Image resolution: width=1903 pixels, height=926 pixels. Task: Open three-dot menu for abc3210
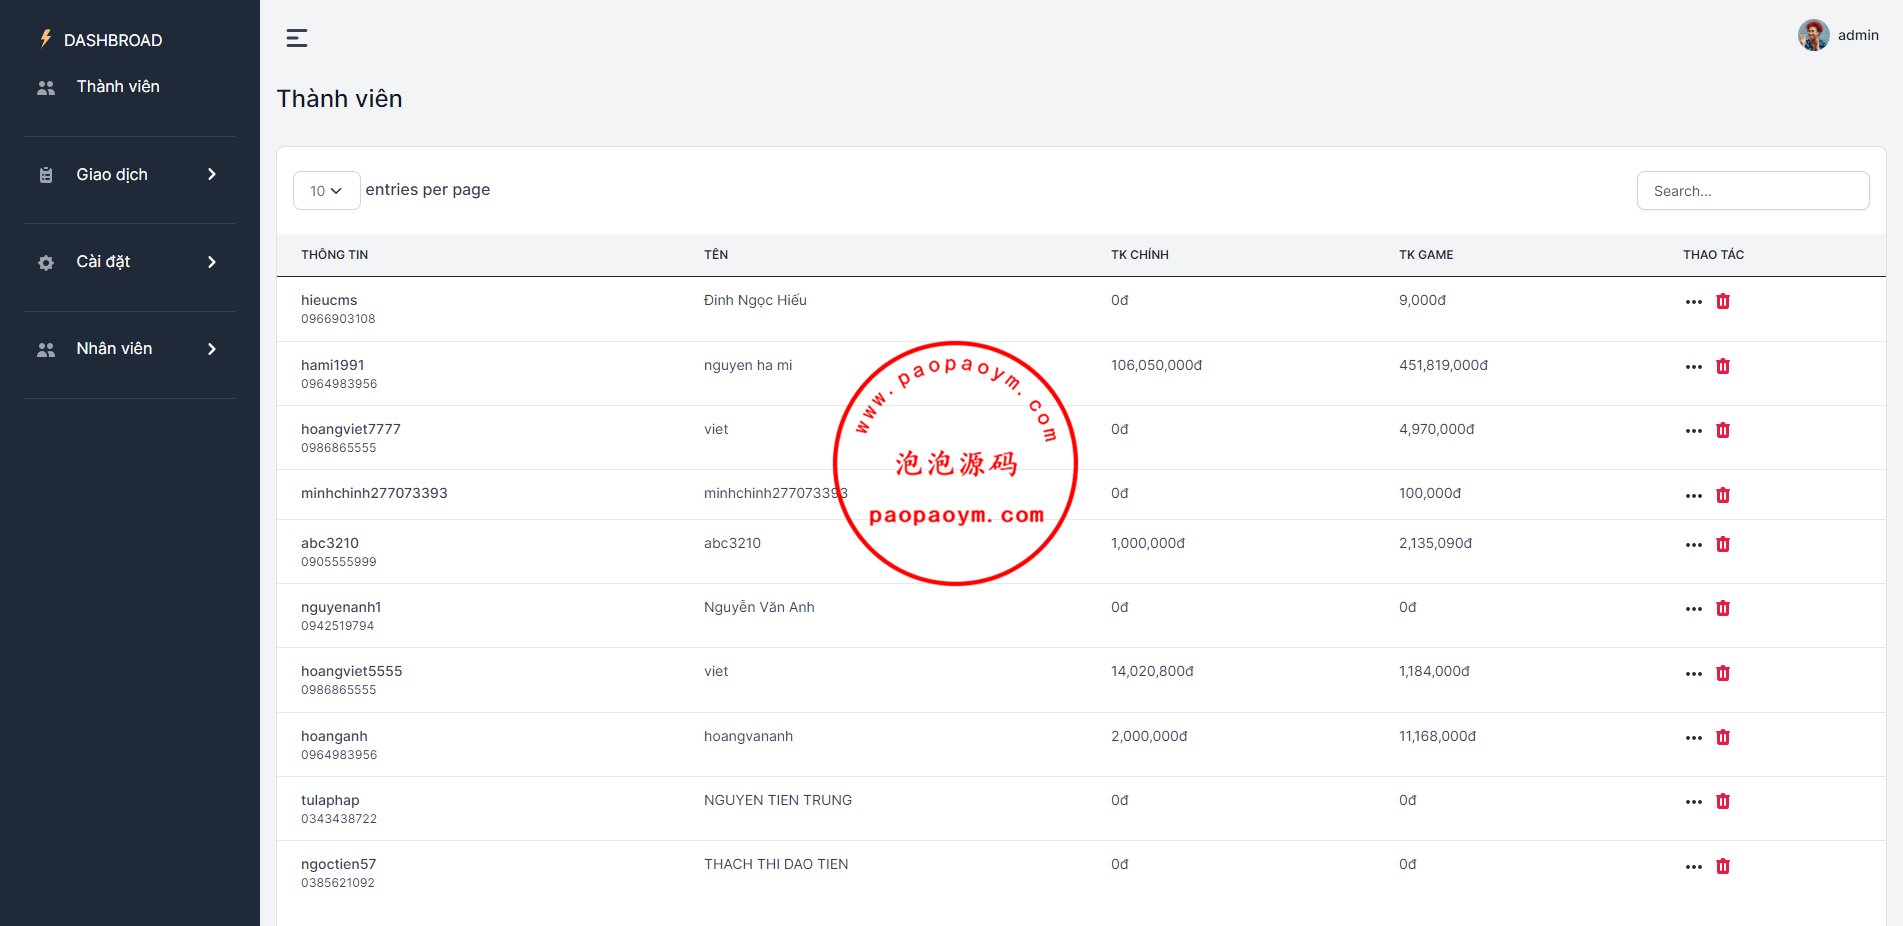tap(1693, 545)
